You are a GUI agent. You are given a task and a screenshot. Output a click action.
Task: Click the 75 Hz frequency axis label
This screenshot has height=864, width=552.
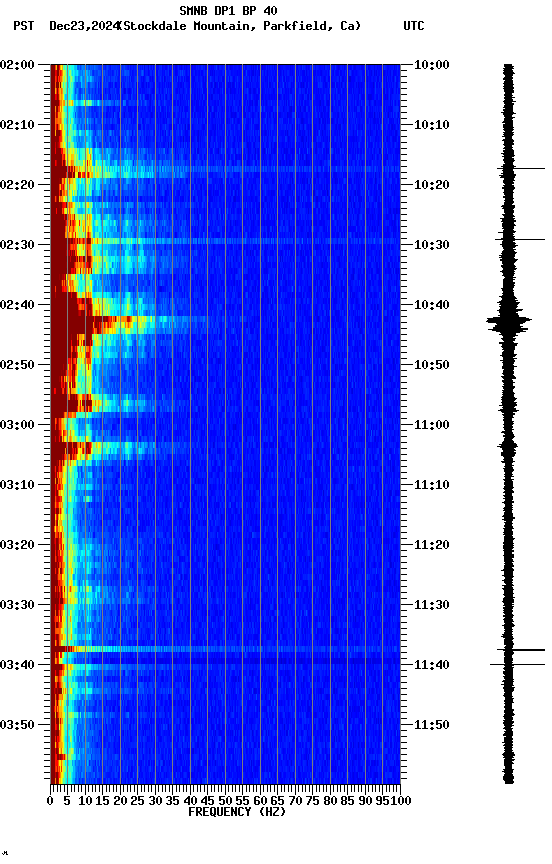[313, 801]
